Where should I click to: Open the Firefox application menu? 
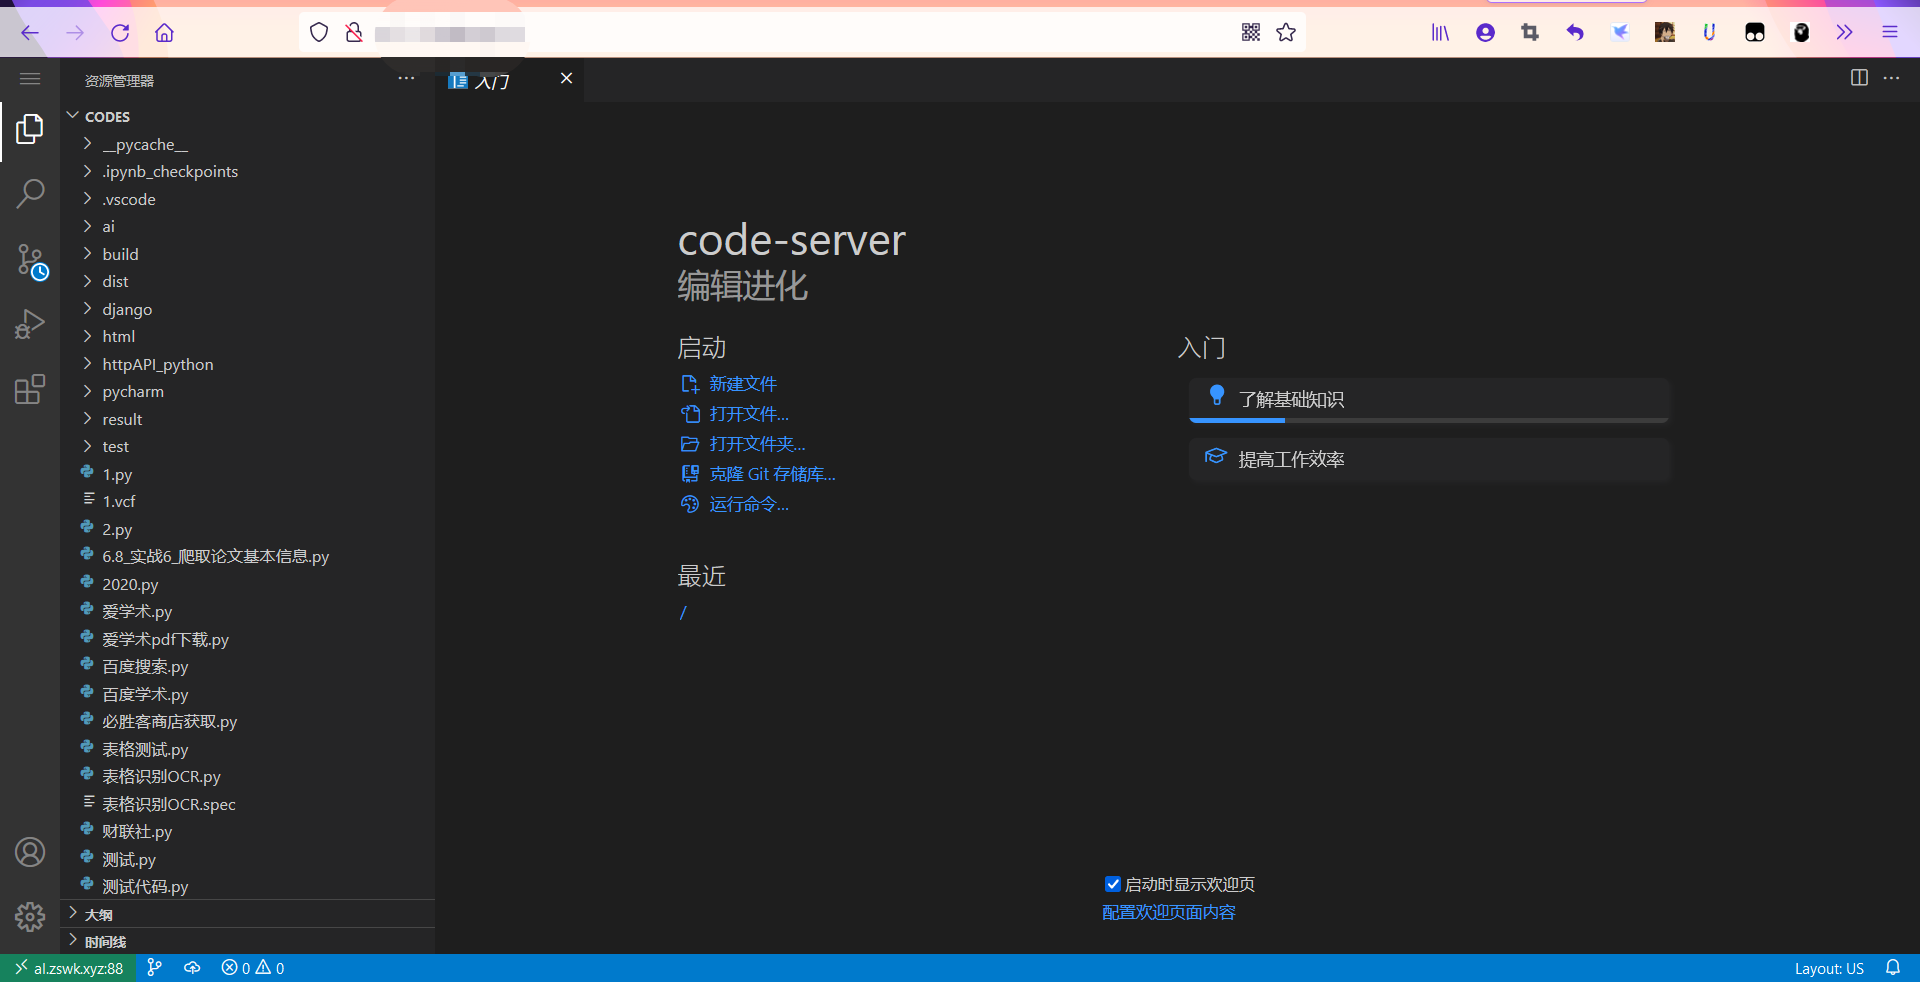(x=1890, y=33)
